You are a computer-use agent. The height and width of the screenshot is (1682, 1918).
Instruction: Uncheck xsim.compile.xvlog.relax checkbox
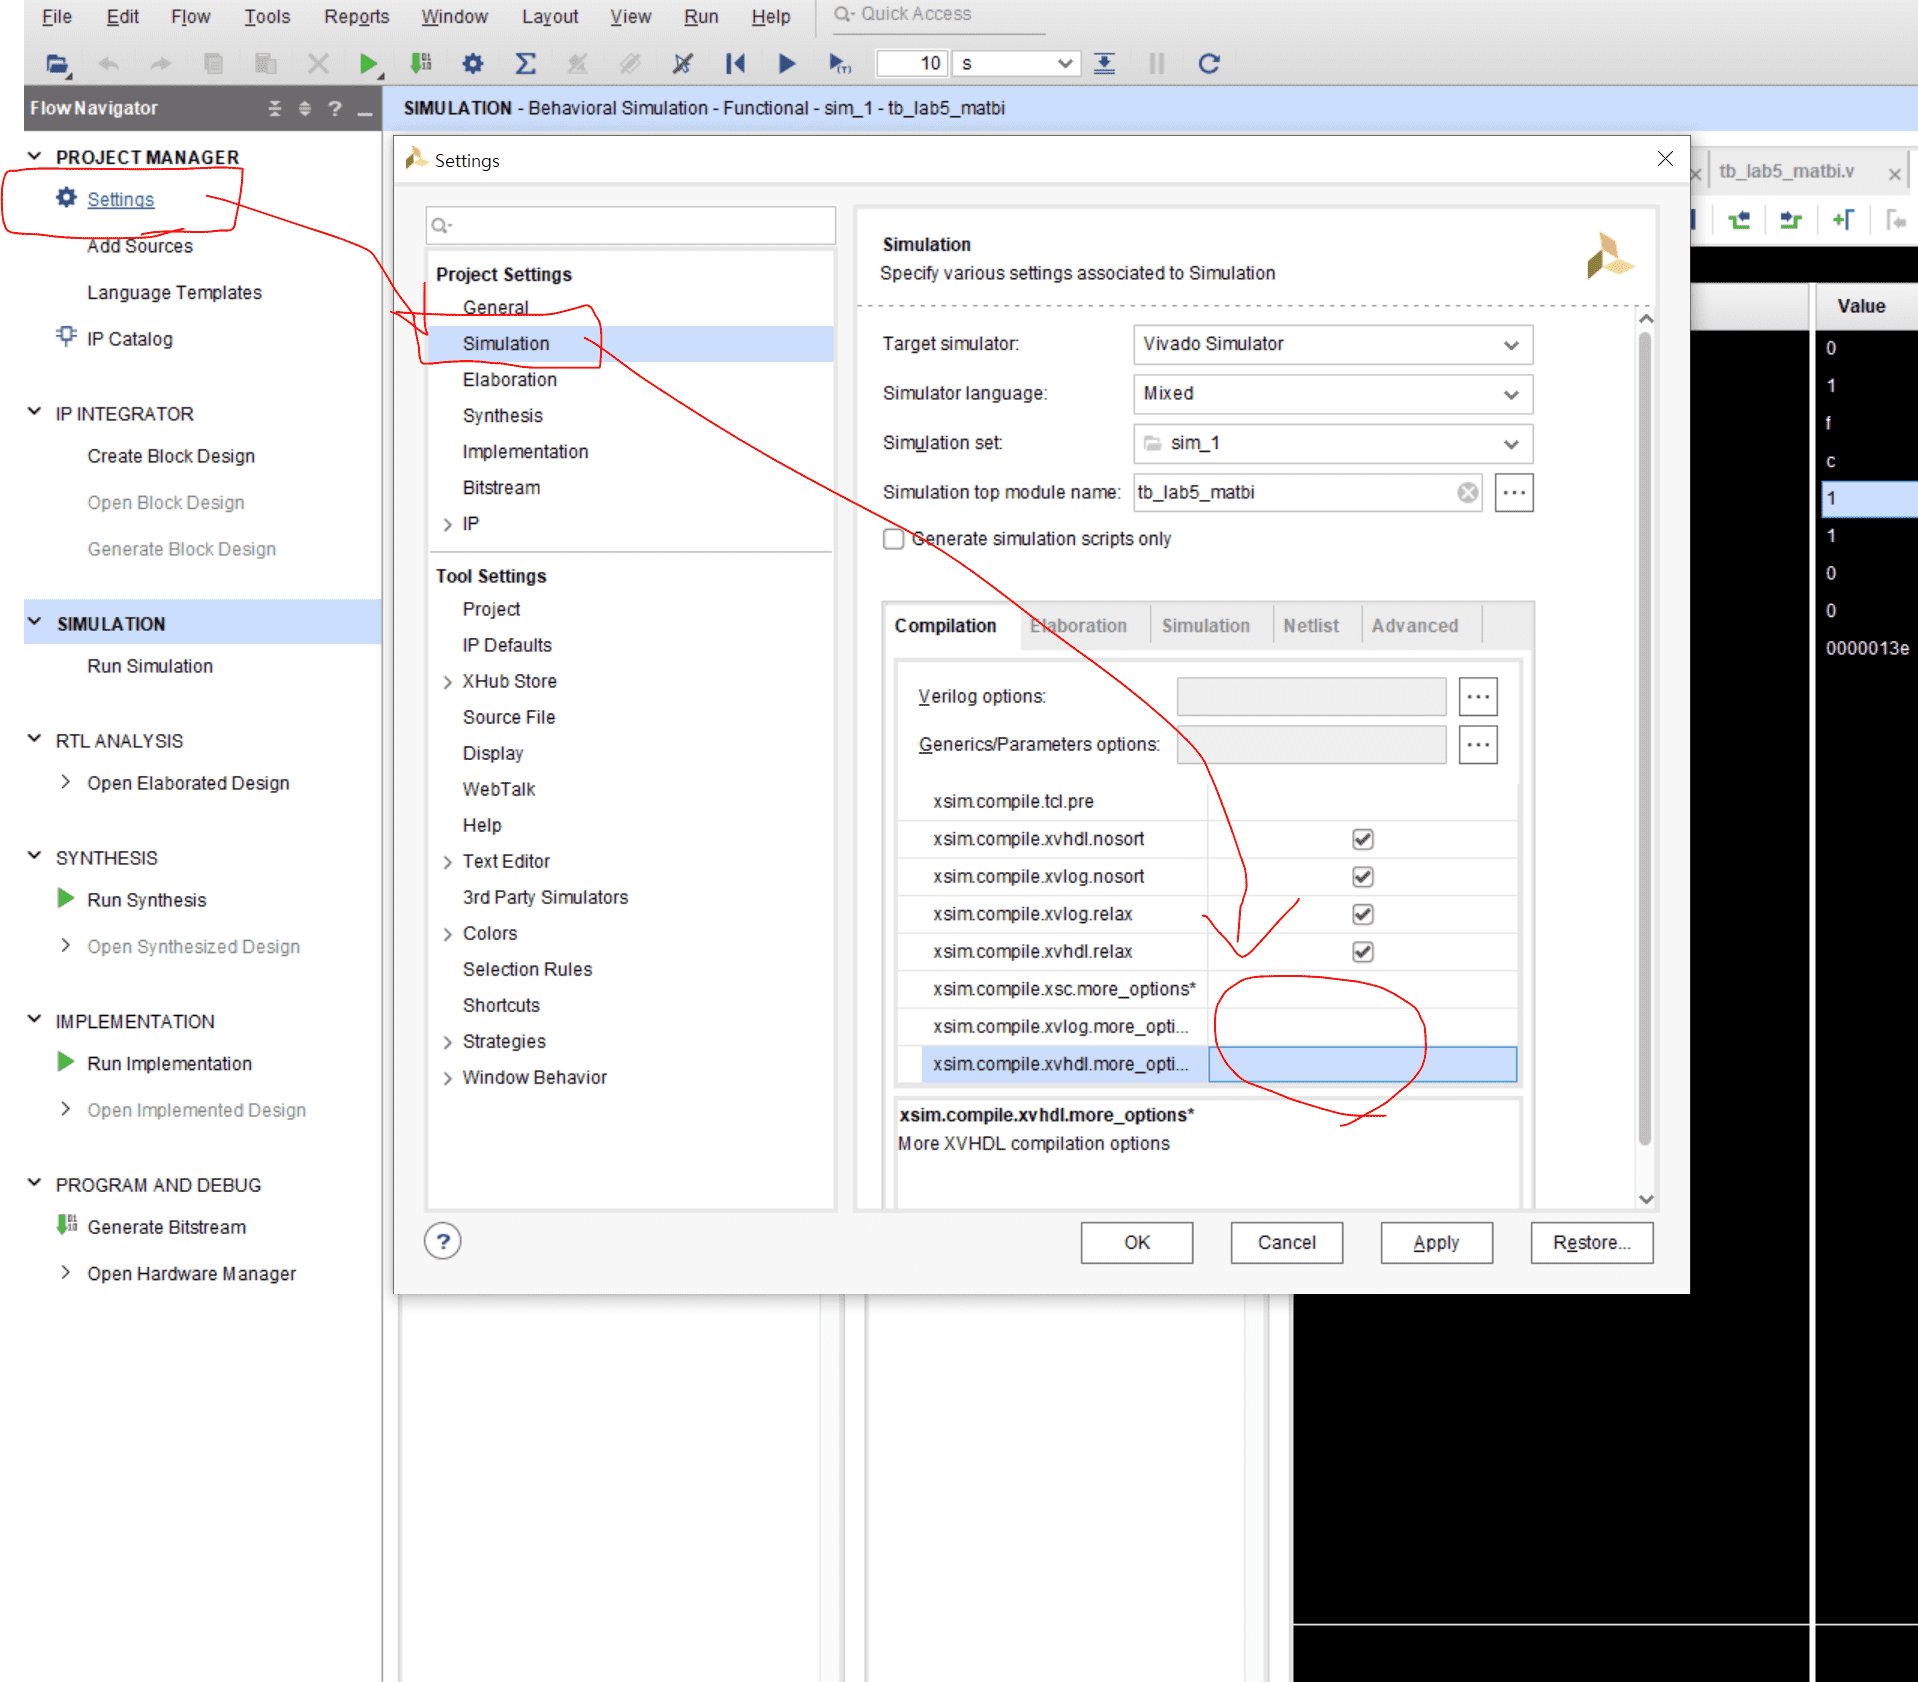[1362, 914]
